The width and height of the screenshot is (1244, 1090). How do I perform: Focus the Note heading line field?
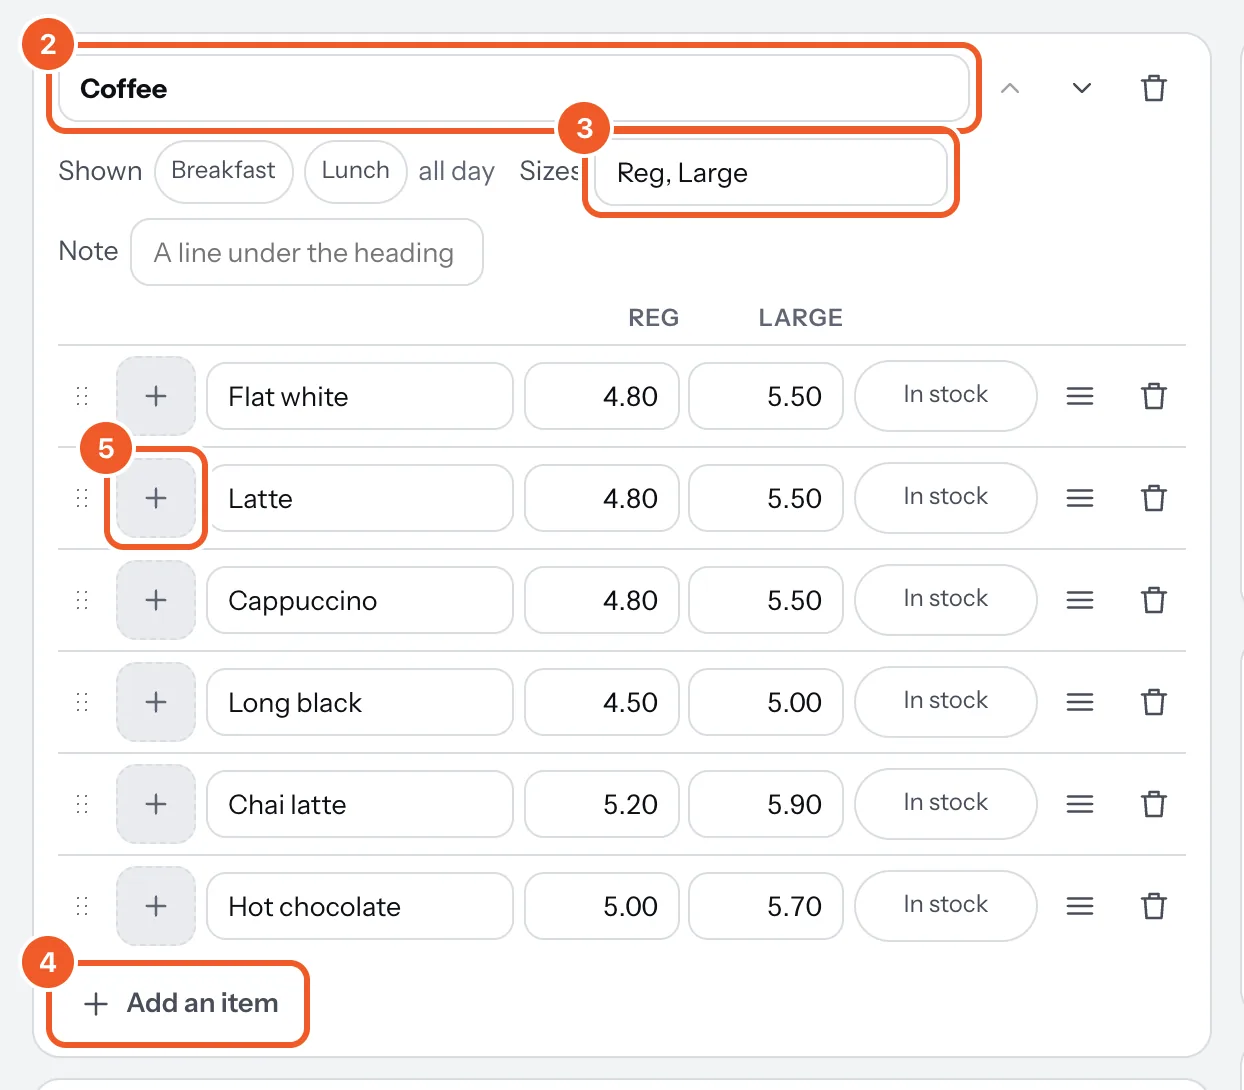click(x=307, y=252)
